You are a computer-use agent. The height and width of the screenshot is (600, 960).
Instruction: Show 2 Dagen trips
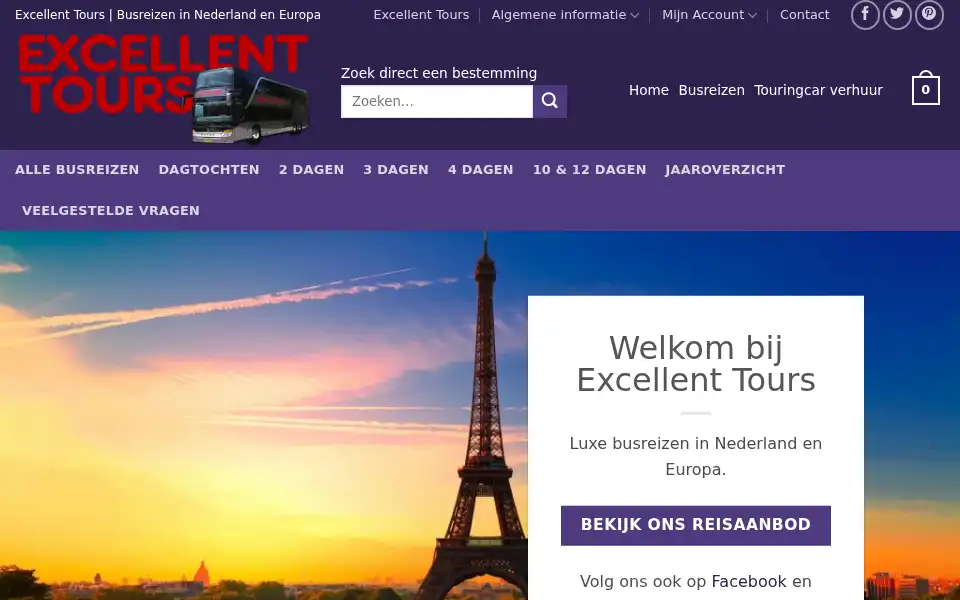coord(311,170)
